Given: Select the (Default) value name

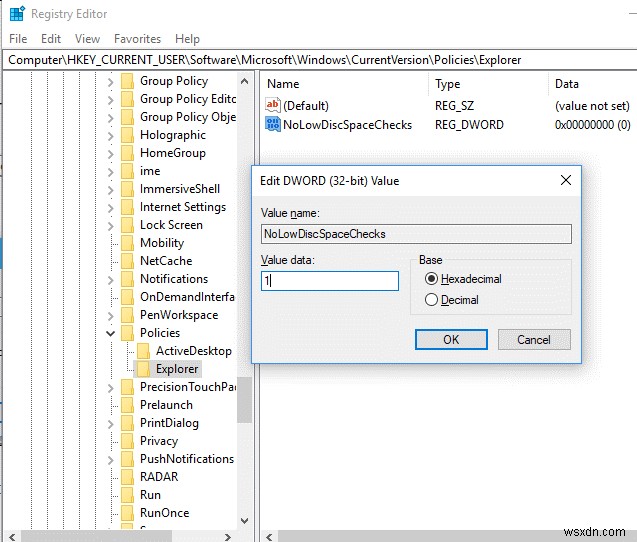Looking at the screenshot, I should [x=306, y=106].
